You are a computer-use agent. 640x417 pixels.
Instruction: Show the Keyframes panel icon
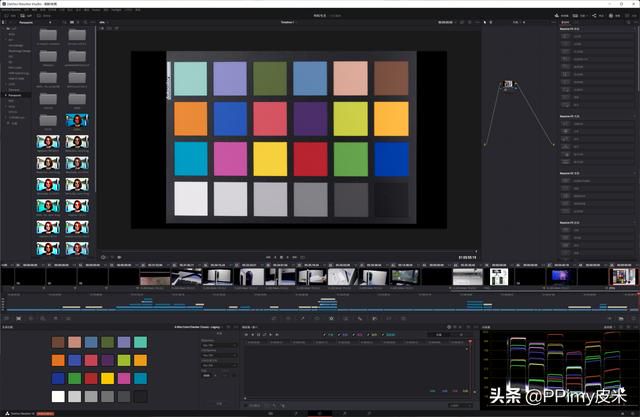coord(609,318)
